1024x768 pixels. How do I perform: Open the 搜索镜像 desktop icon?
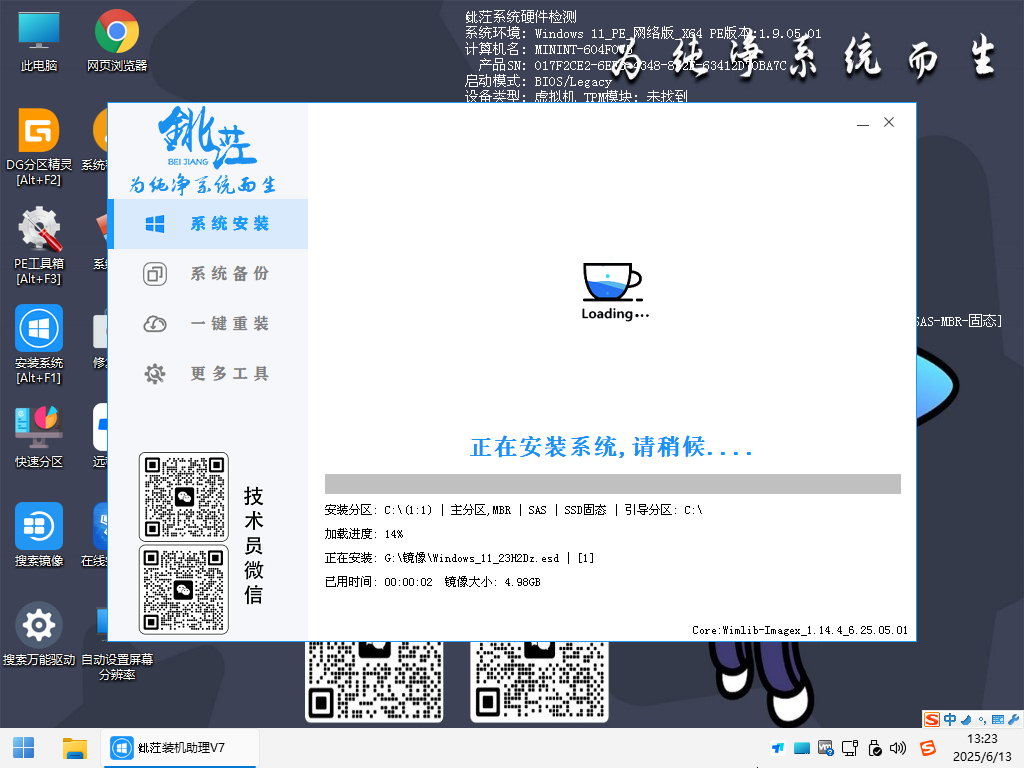click(x=39, y=535)
